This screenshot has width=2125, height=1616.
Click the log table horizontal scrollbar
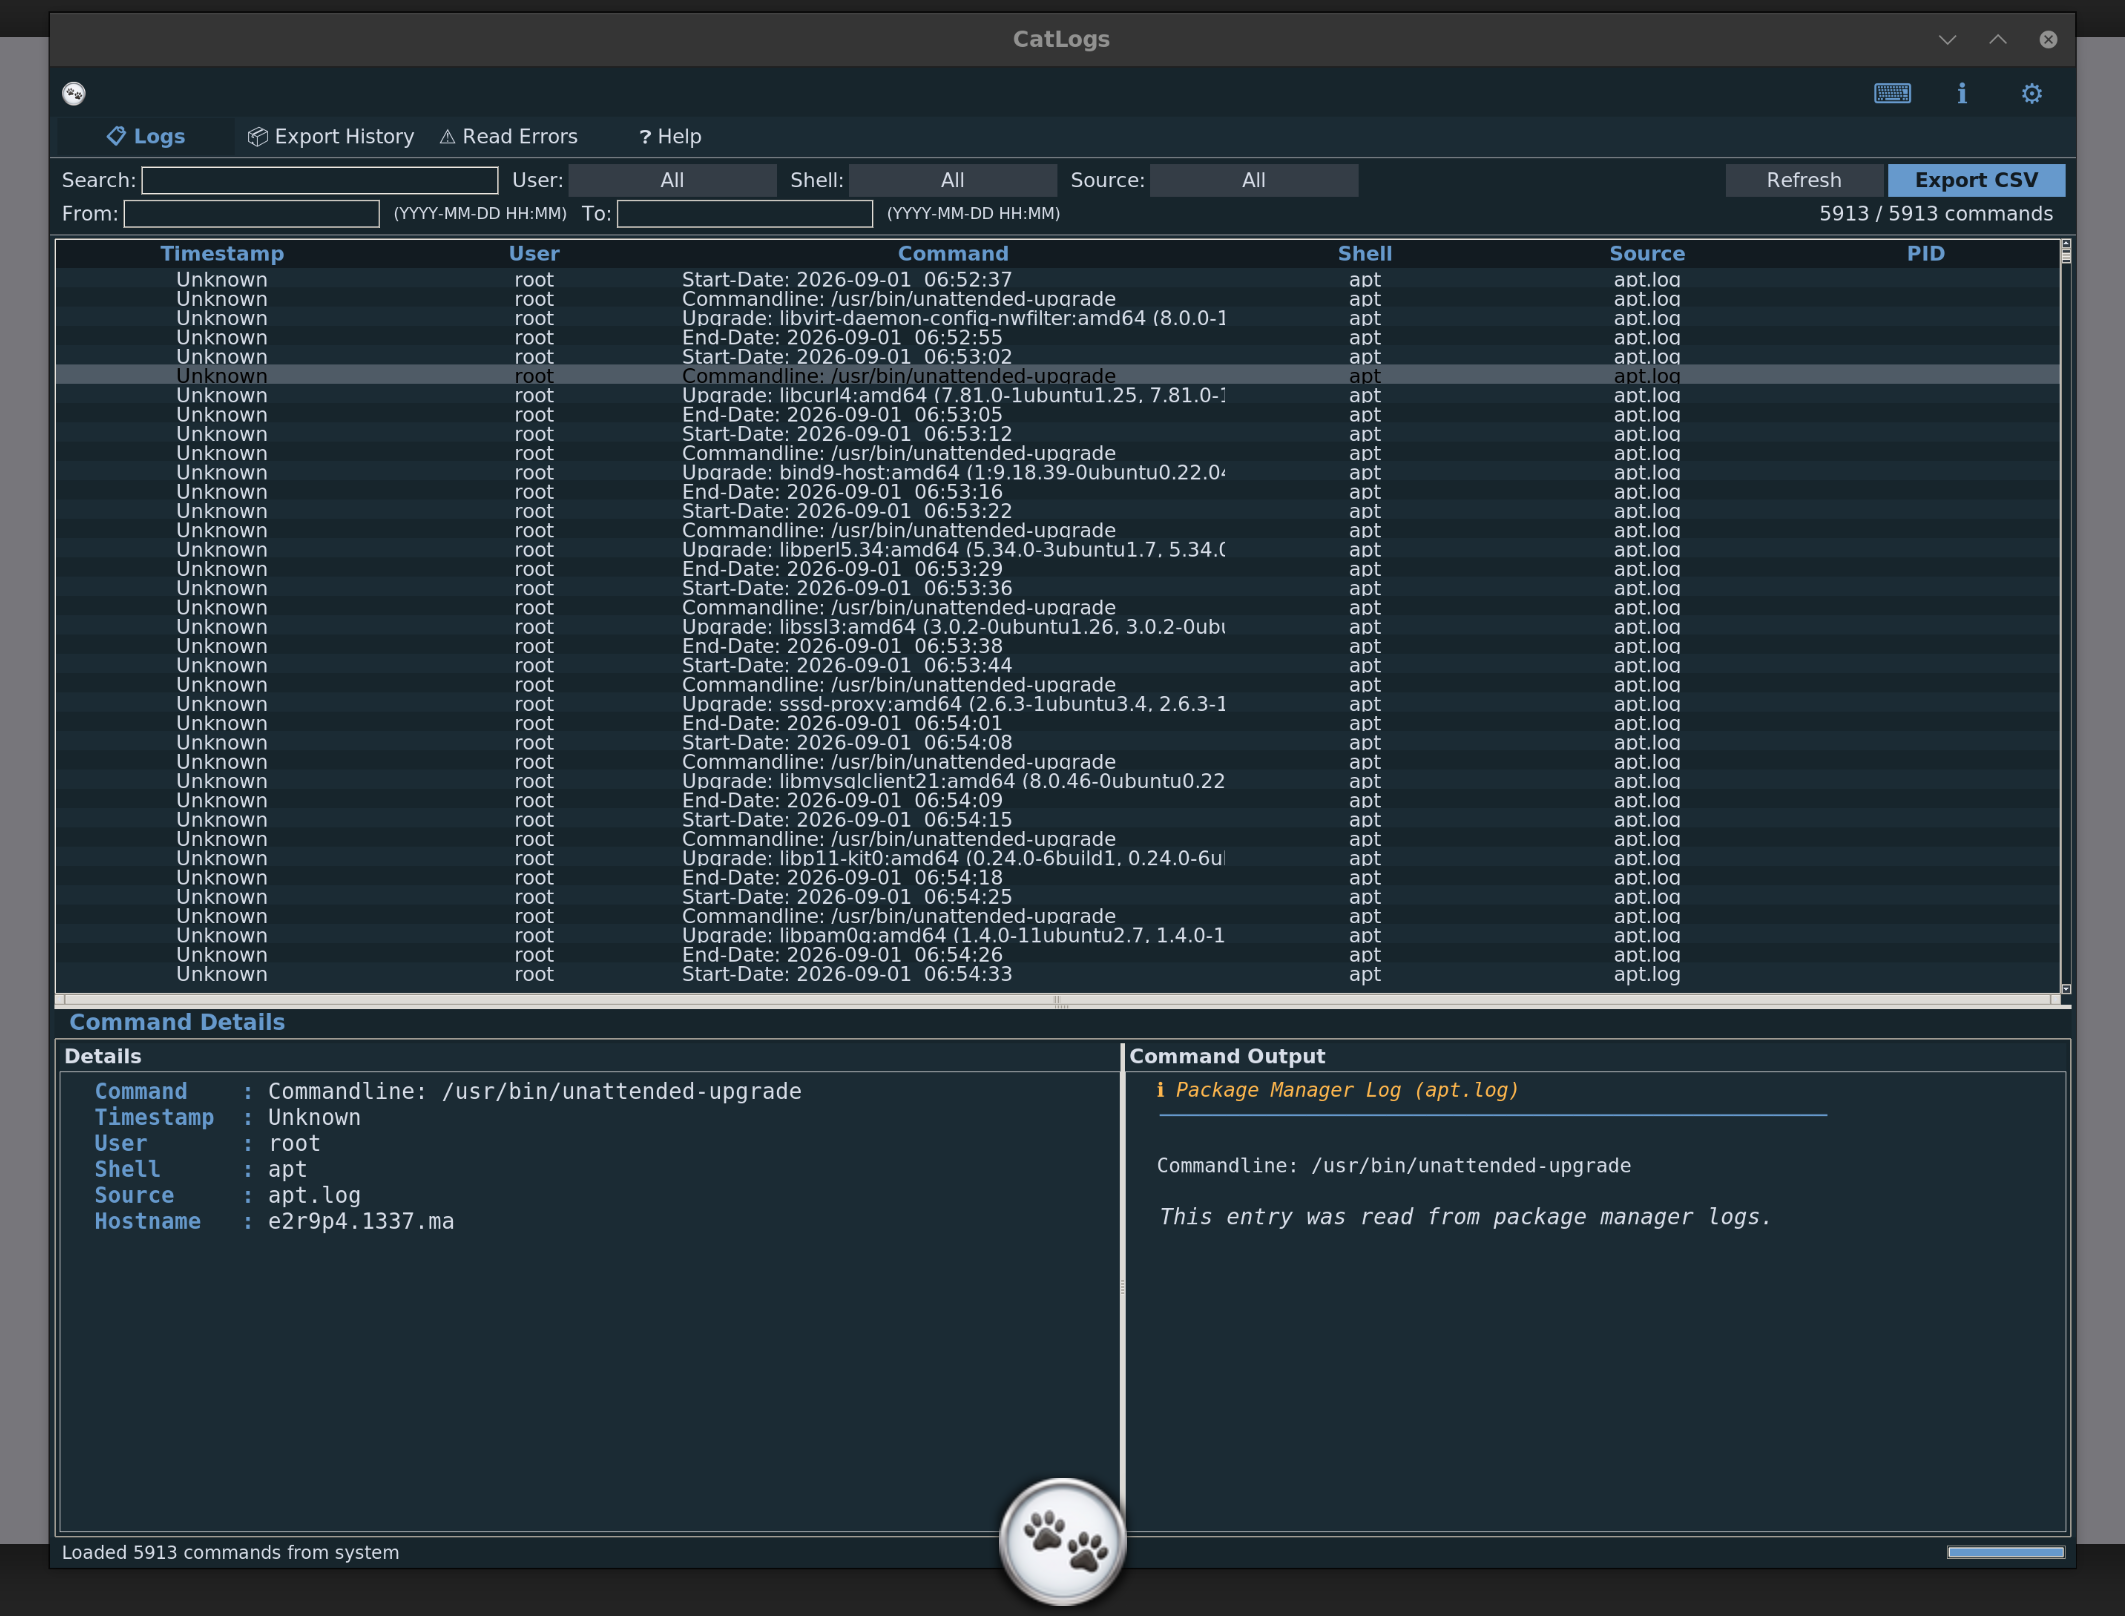tap(1057, 999)
